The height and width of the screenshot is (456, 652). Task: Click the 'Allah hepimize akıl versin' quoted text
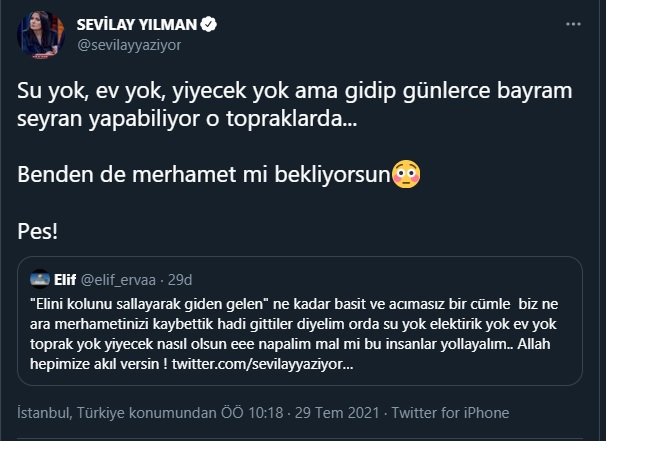(290, 354)
